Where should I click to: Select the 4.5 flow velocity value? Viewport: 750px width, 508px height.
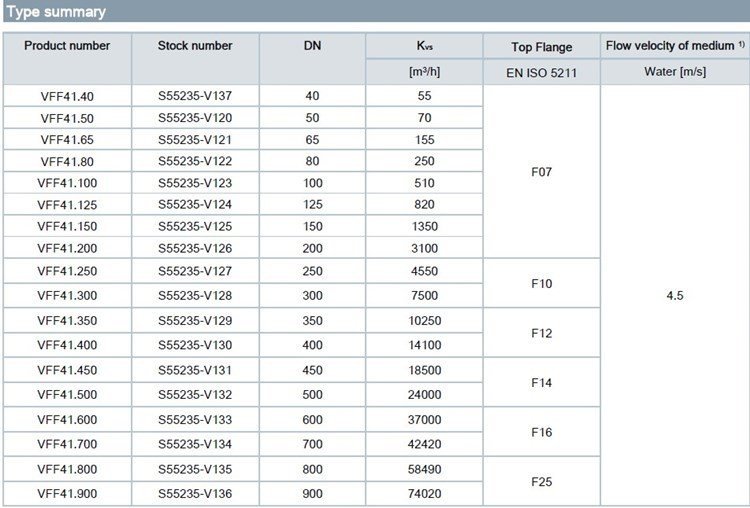click(675, 296)
